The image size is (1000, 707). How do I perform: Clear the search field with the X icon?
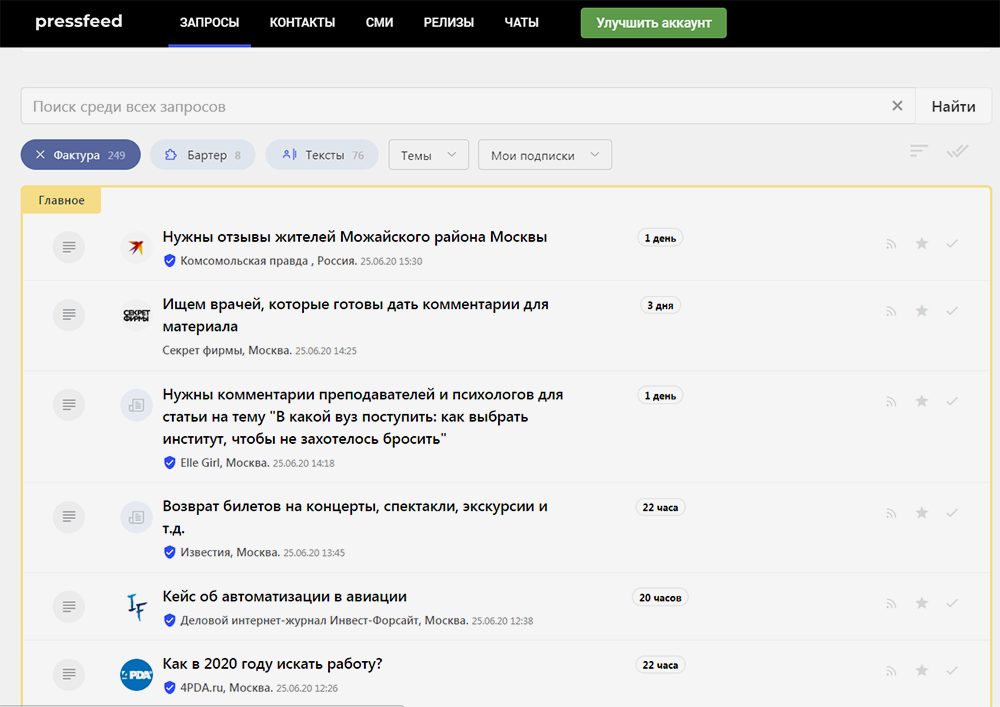(x=897, y=106)
